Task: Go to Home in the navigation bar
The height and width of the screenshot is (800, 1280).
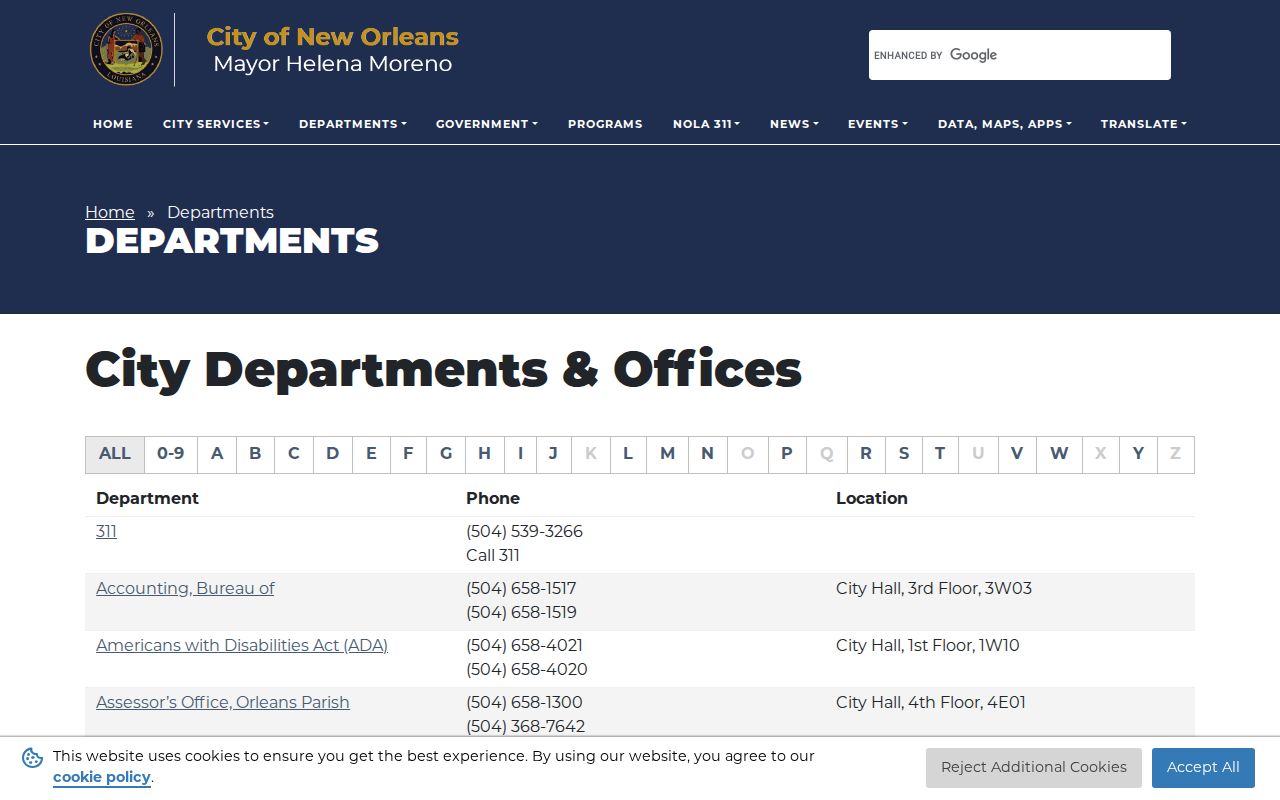Action: point(113,124)
